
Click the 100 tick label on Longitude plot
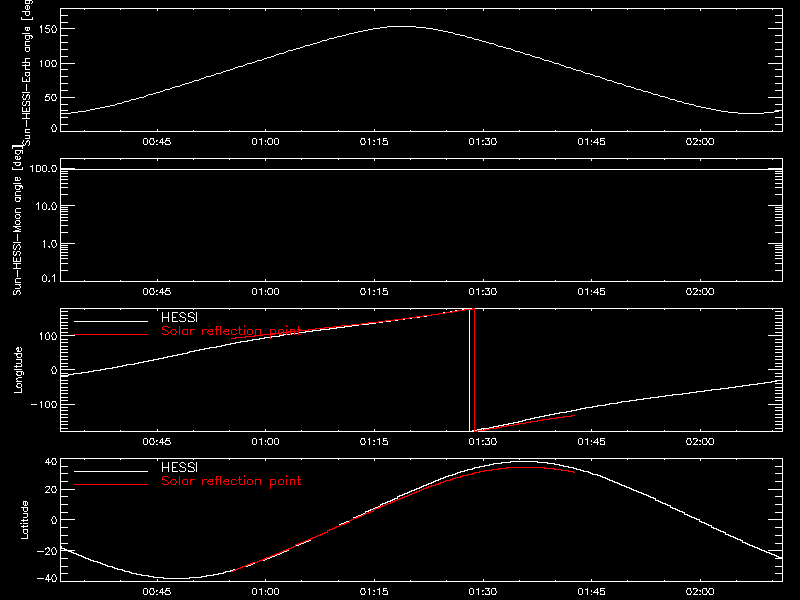pos(47,336)
